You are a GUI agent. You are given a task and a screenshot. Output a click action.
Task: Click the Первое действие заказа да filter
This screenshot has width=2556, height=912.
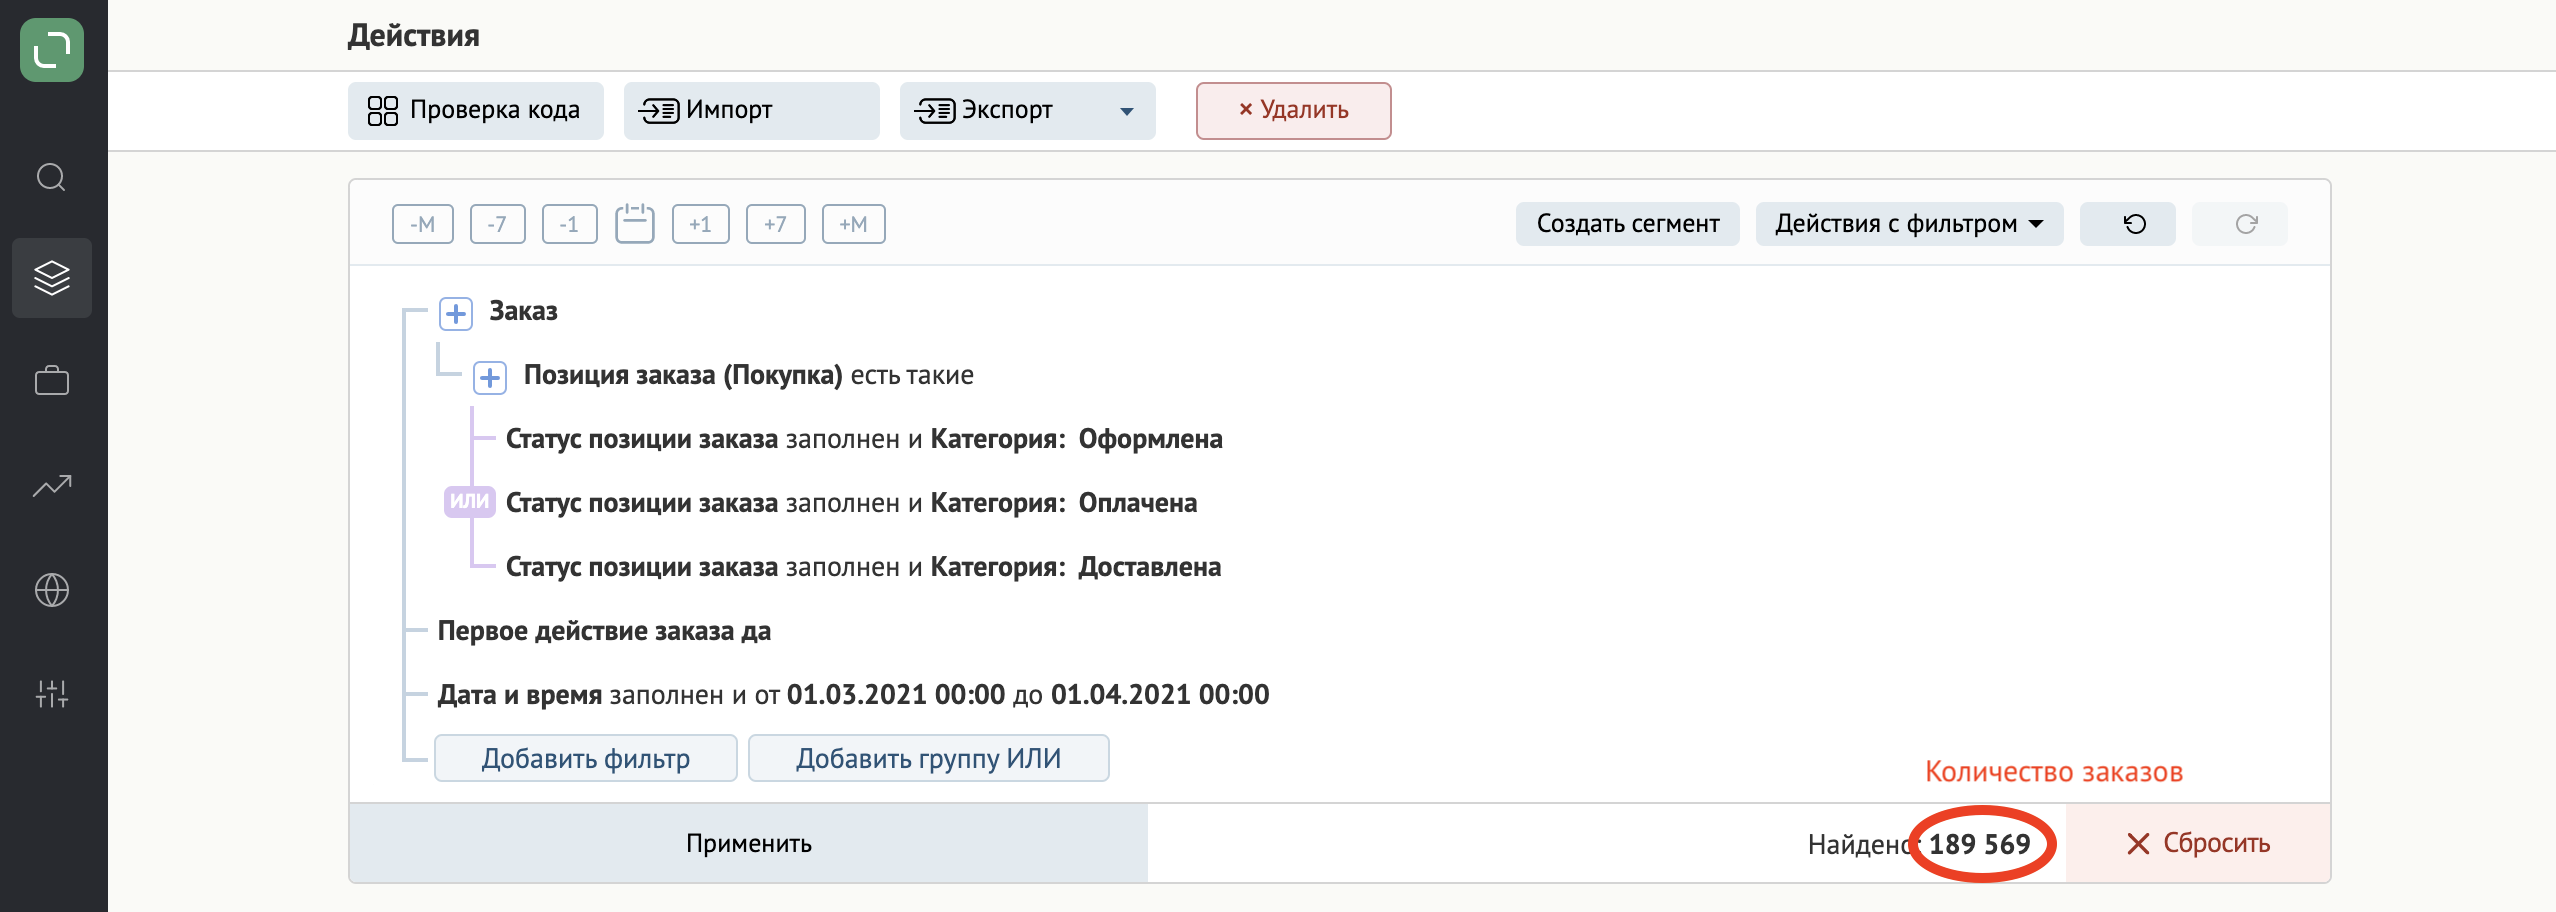point(604,631)
